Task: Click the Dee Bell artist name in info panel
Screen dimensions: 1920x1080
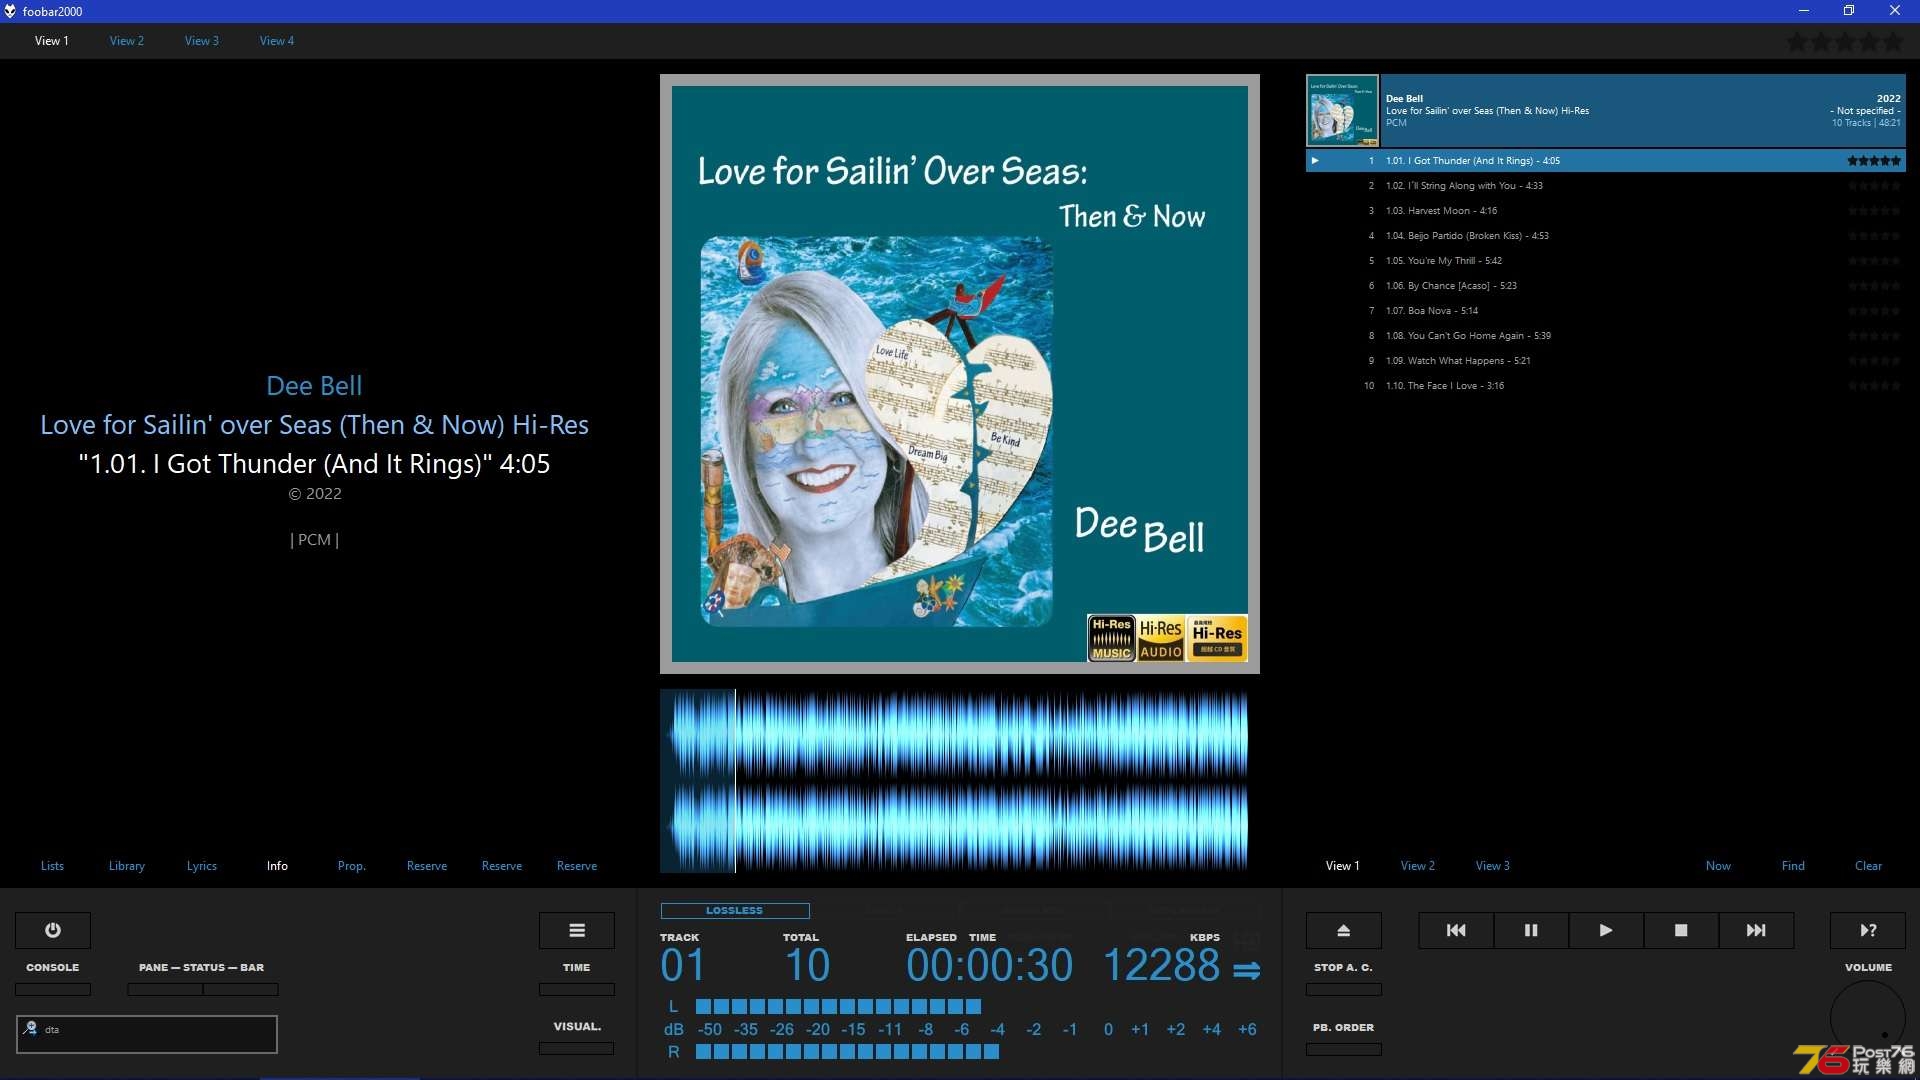Action: [314, 386]
